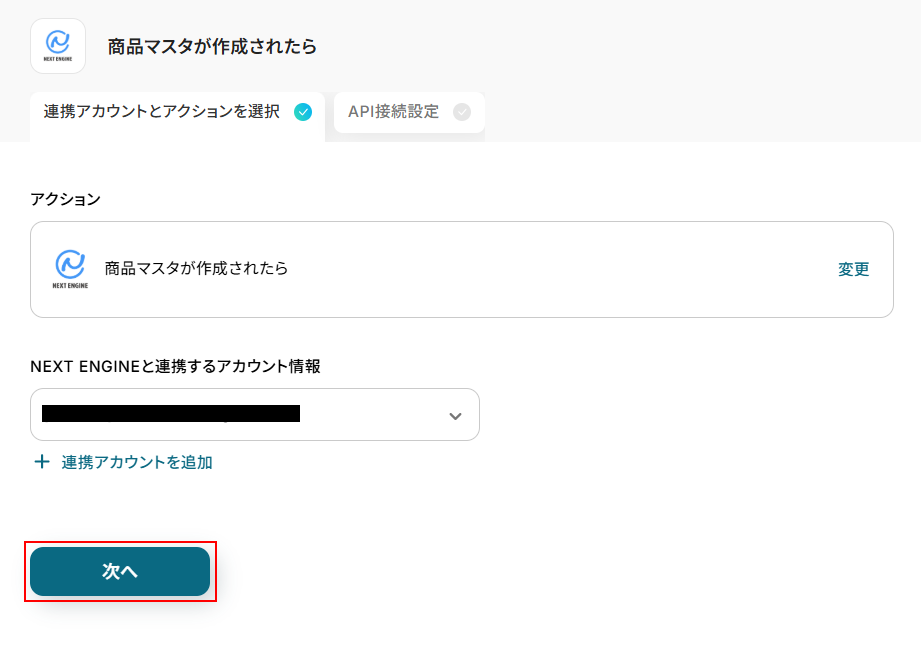The height and width of the screenshot is (647, 921).
Task: Click the アクション section label
Action: [65, 199]
